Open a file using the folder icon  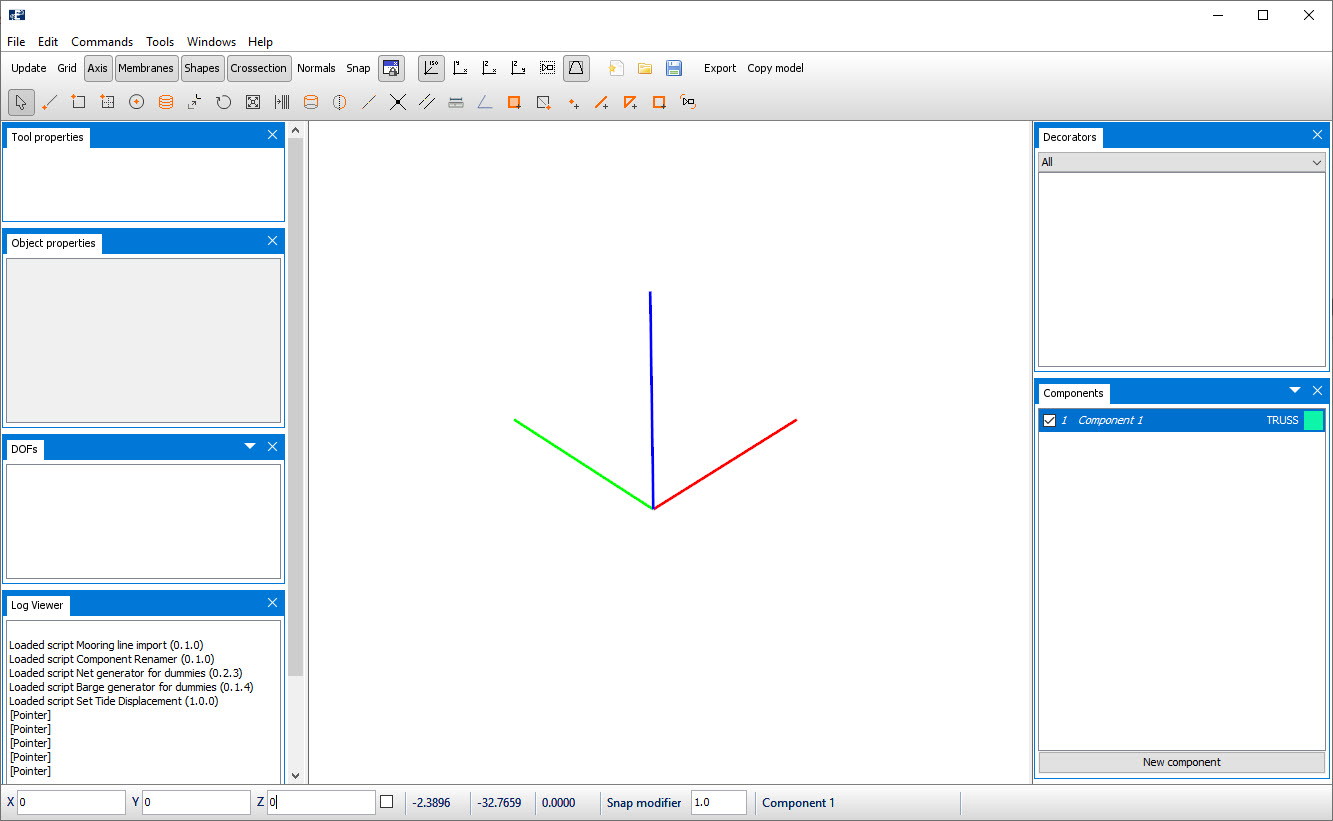pos(645,68)
